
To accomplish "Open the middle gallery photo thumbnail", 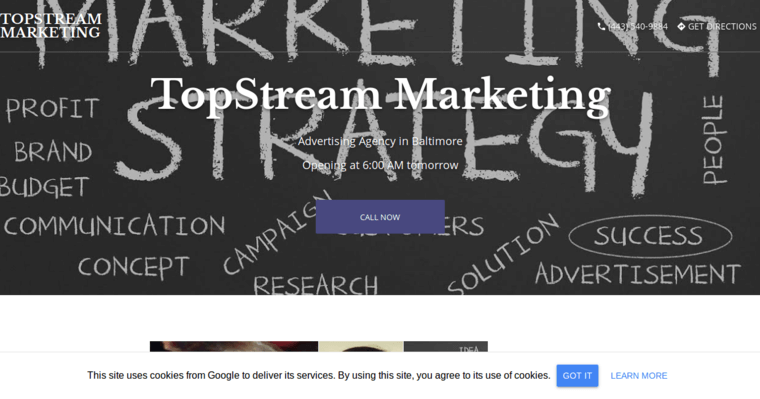I will 361,347.
